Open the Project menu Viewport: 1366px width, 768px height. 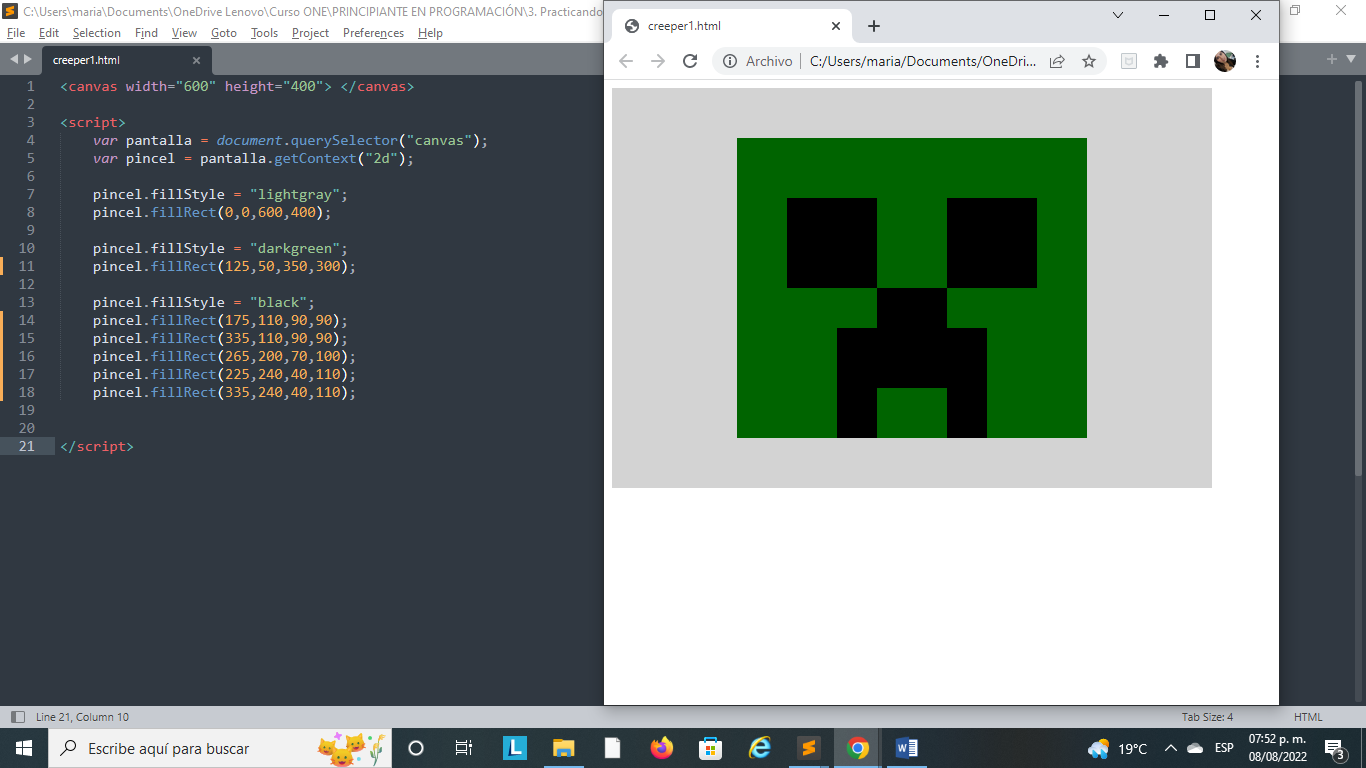tap(310, 33)
